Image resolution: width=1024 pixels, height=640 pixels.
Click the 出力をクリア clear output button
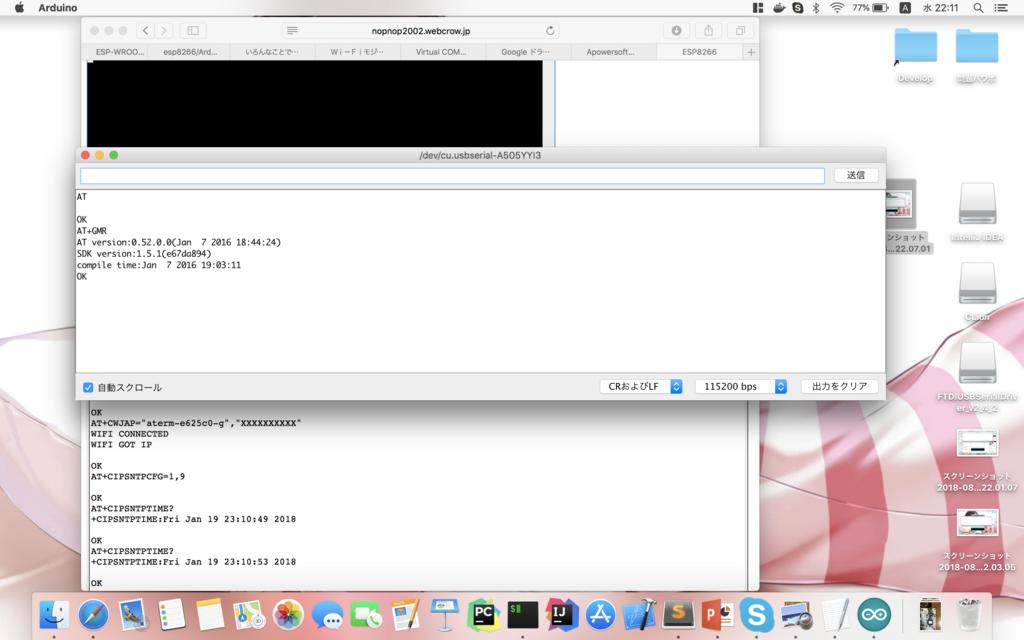tap(839, 387)
